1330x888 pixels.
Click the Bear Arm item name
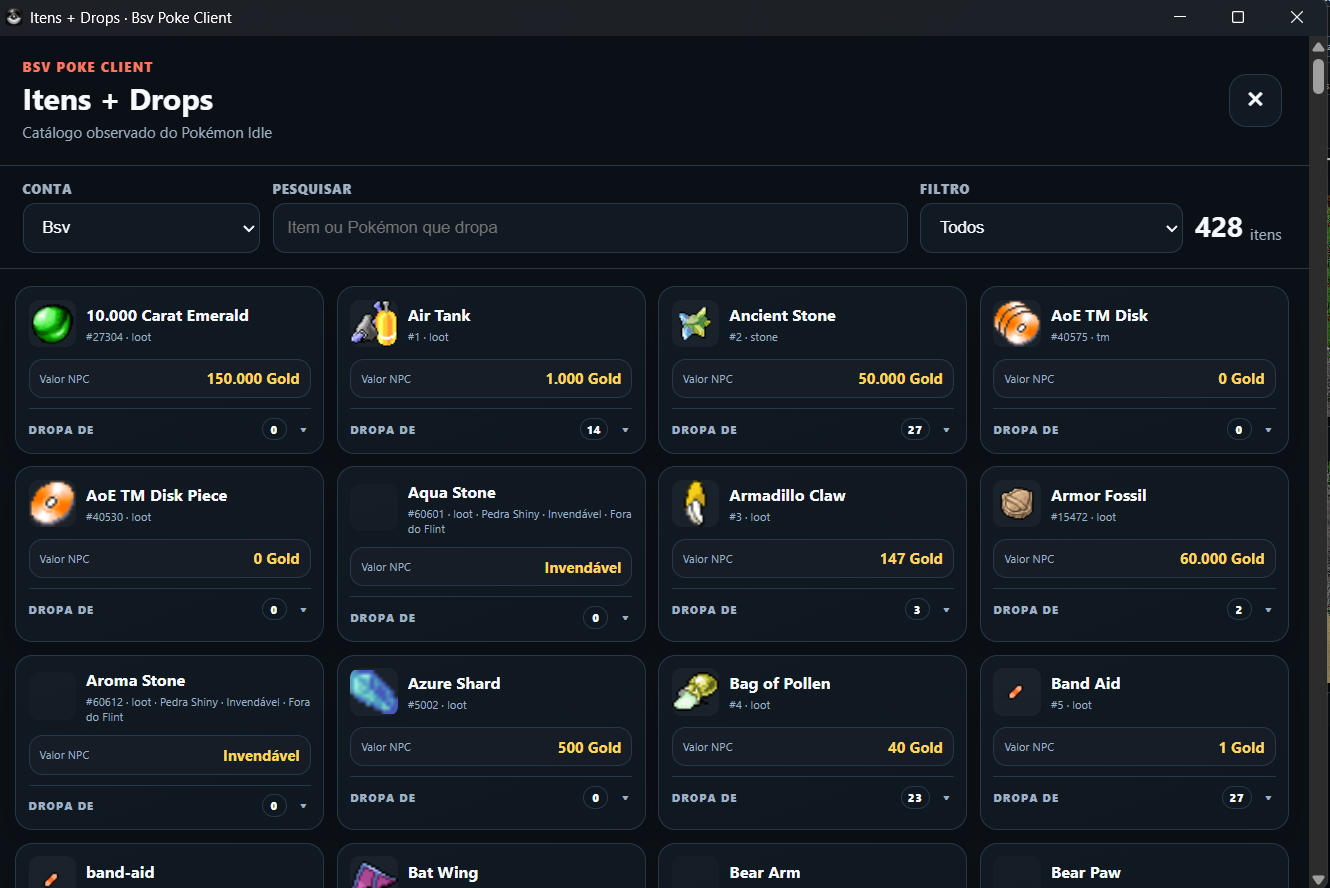point(765,873)
